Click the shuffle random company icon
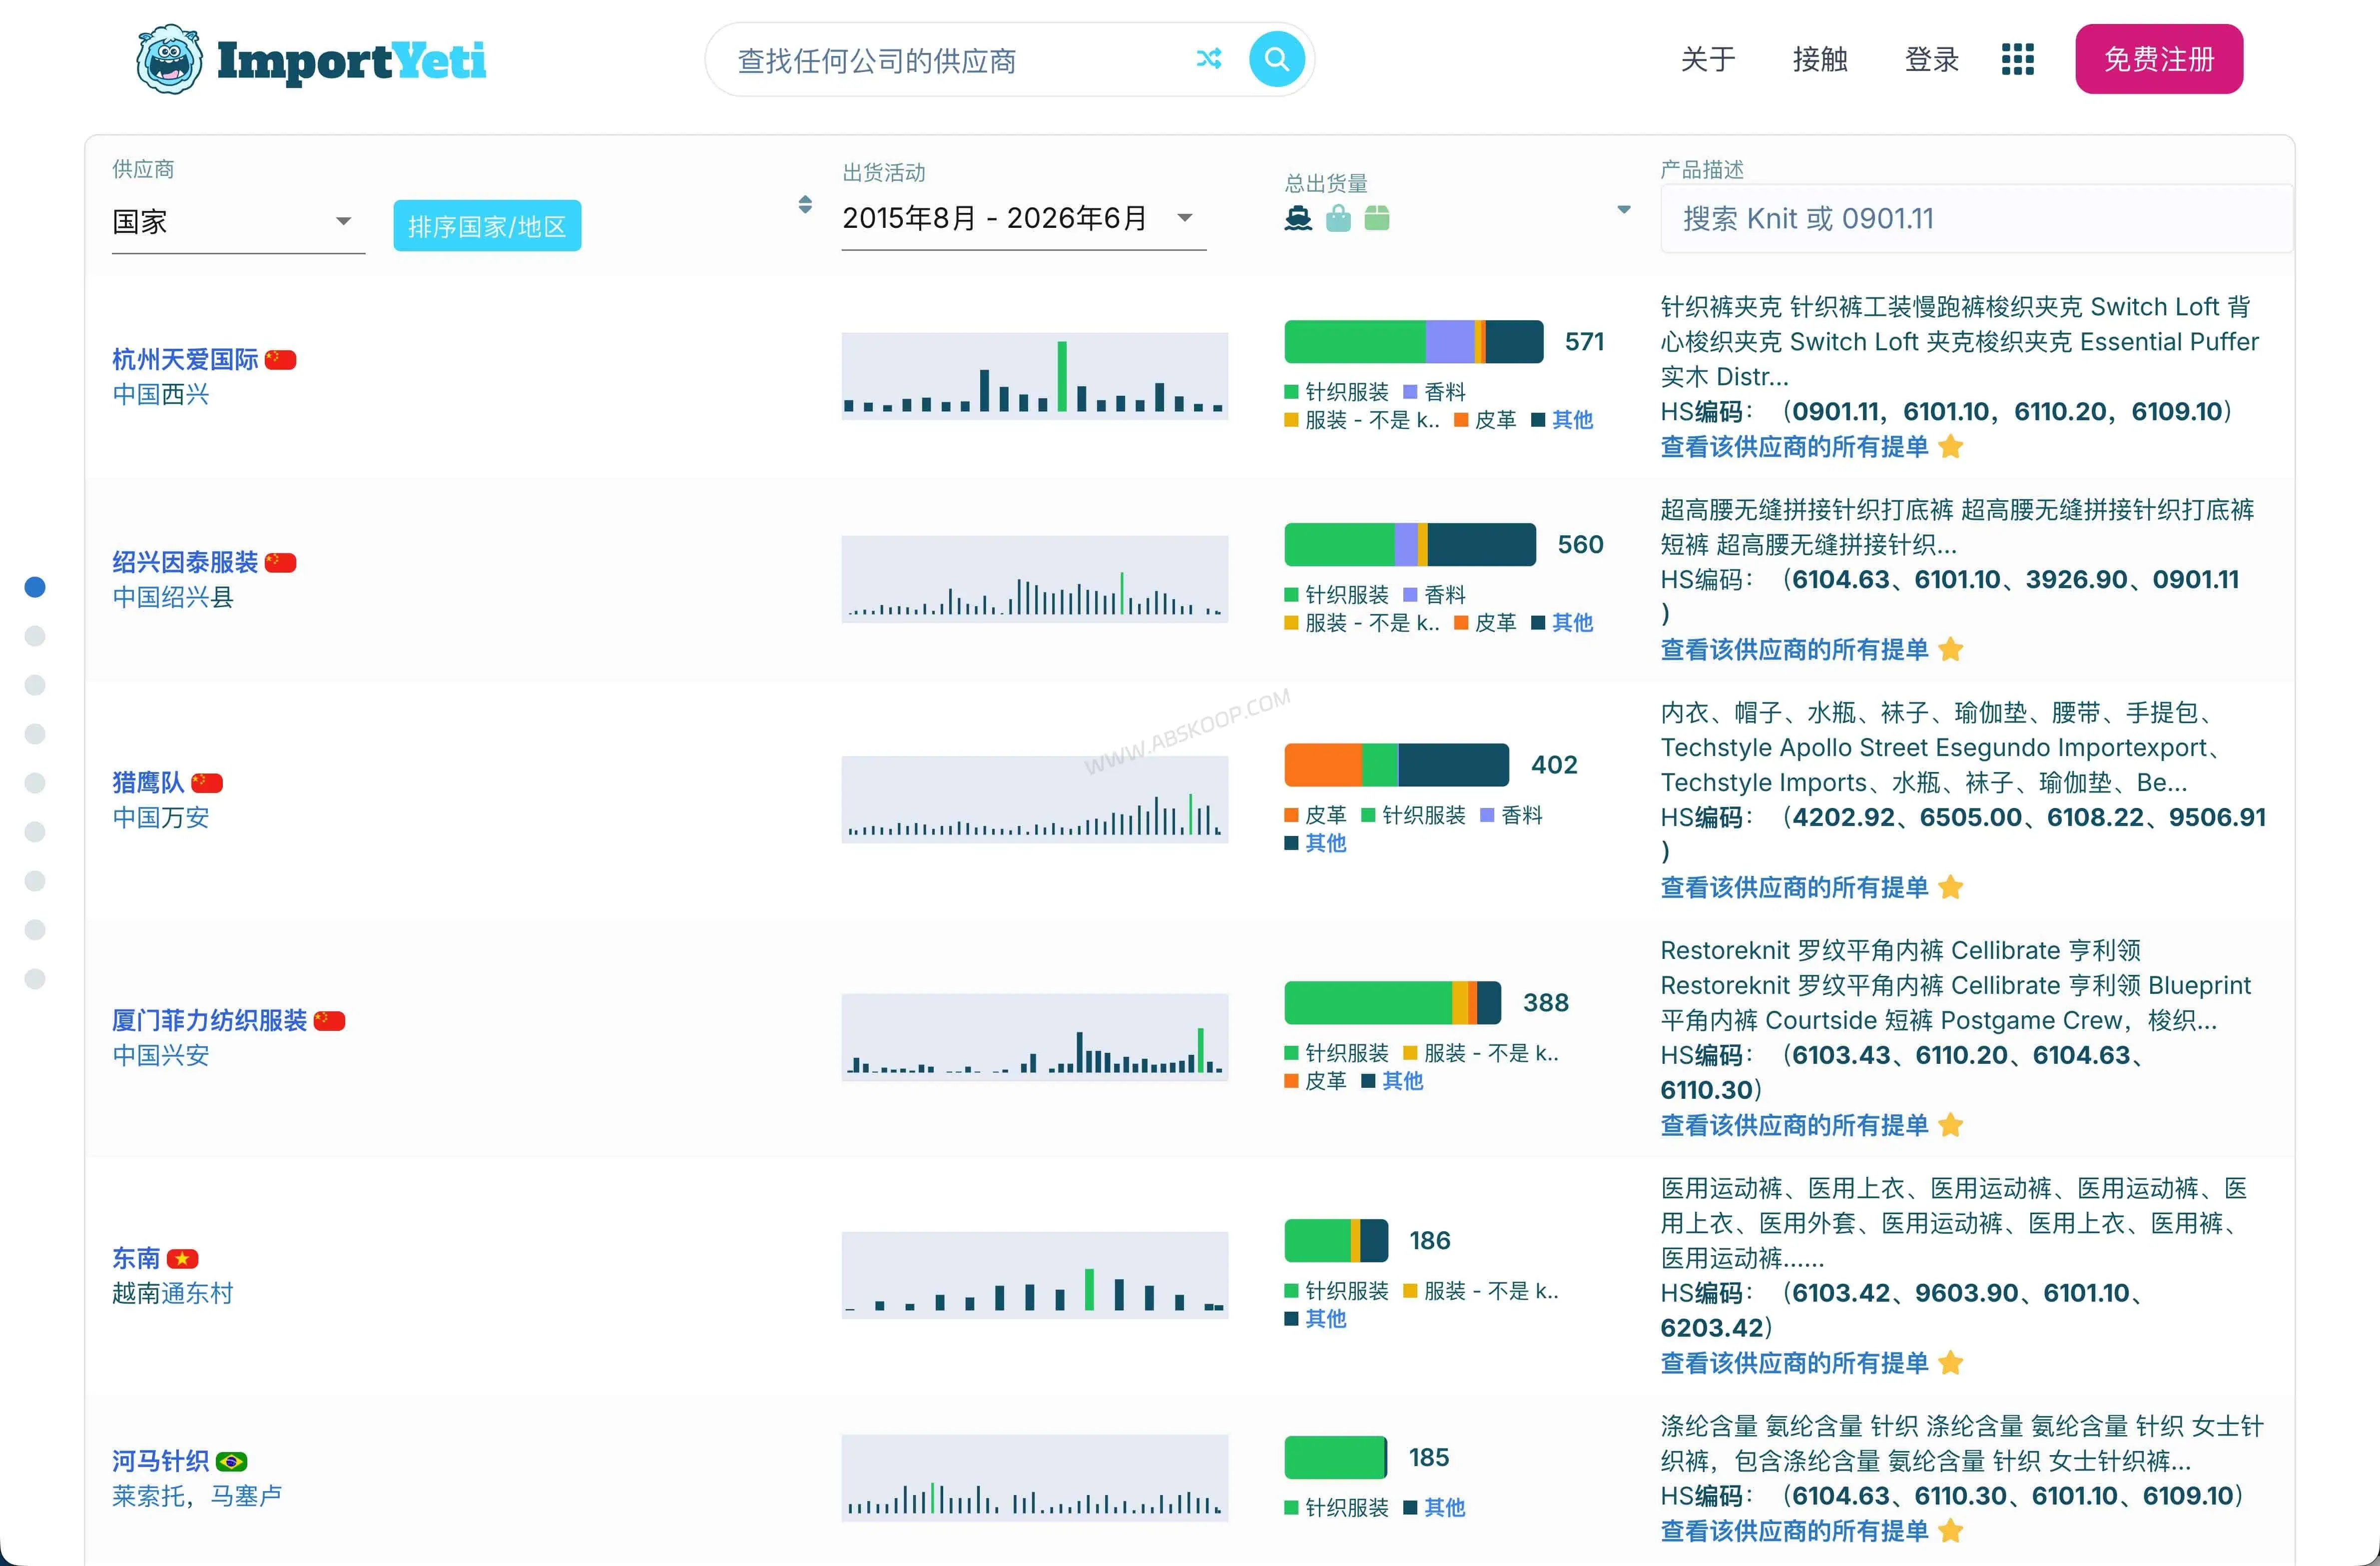 pos(1209,59)
